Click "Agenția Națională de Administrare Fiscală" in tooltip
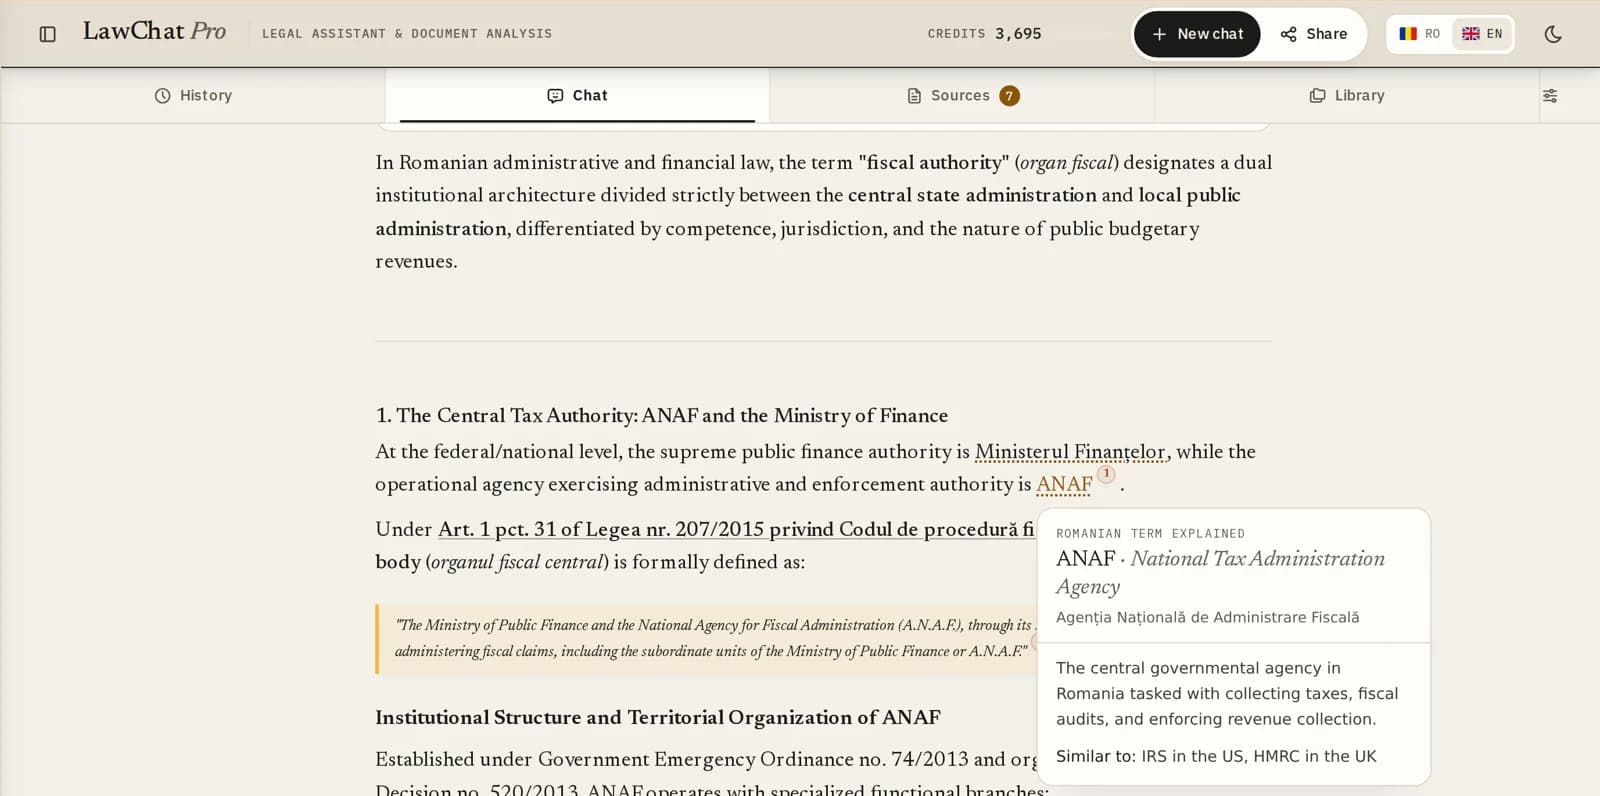 (x=1207, y=618)
